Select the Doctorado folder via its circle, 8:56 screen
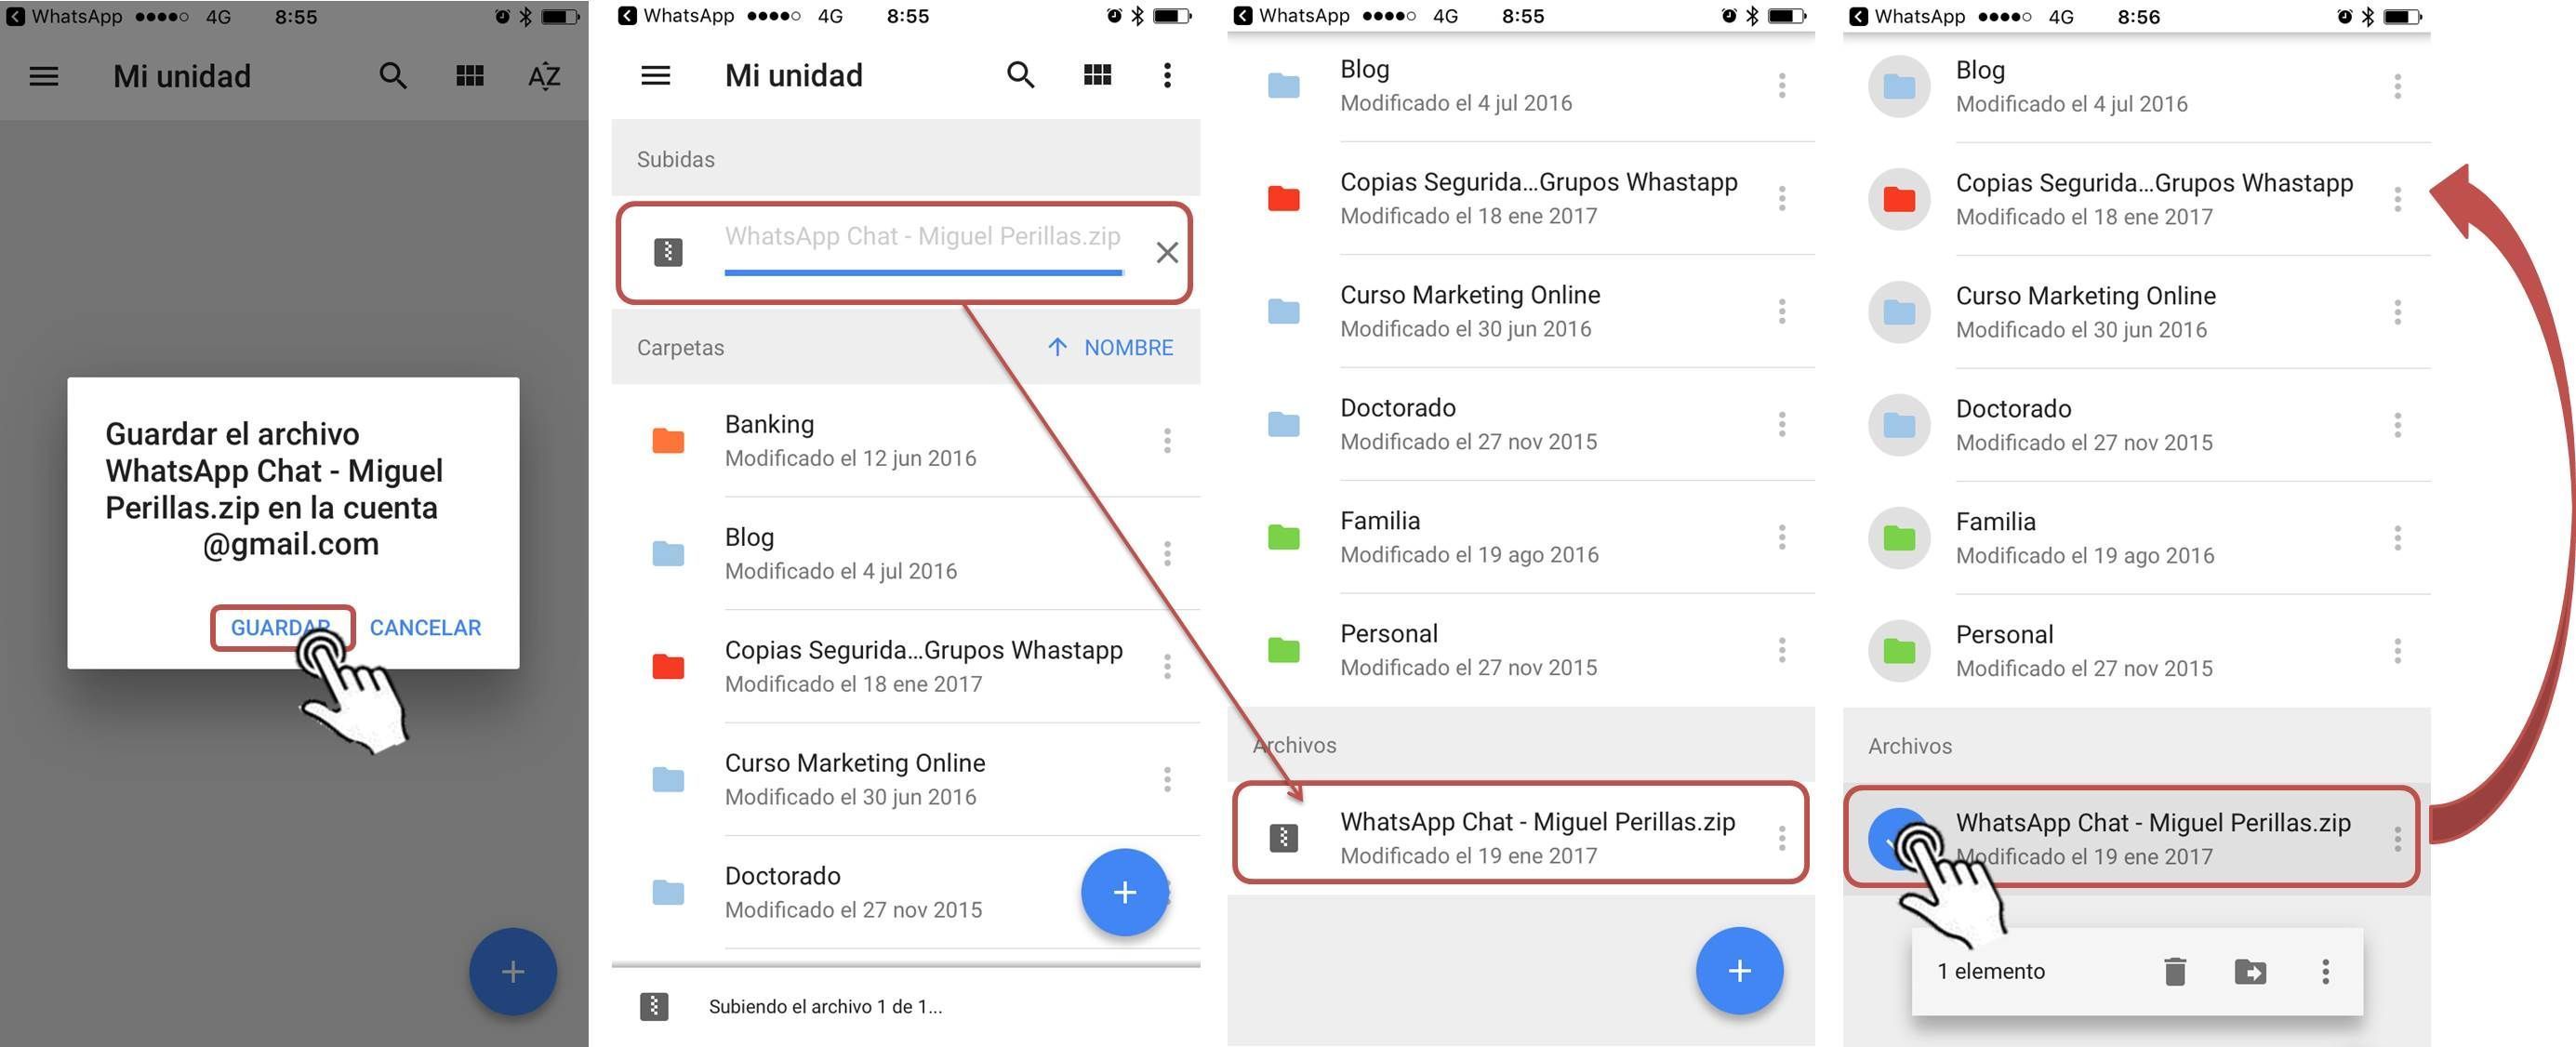 click(x=1899, y=425)
